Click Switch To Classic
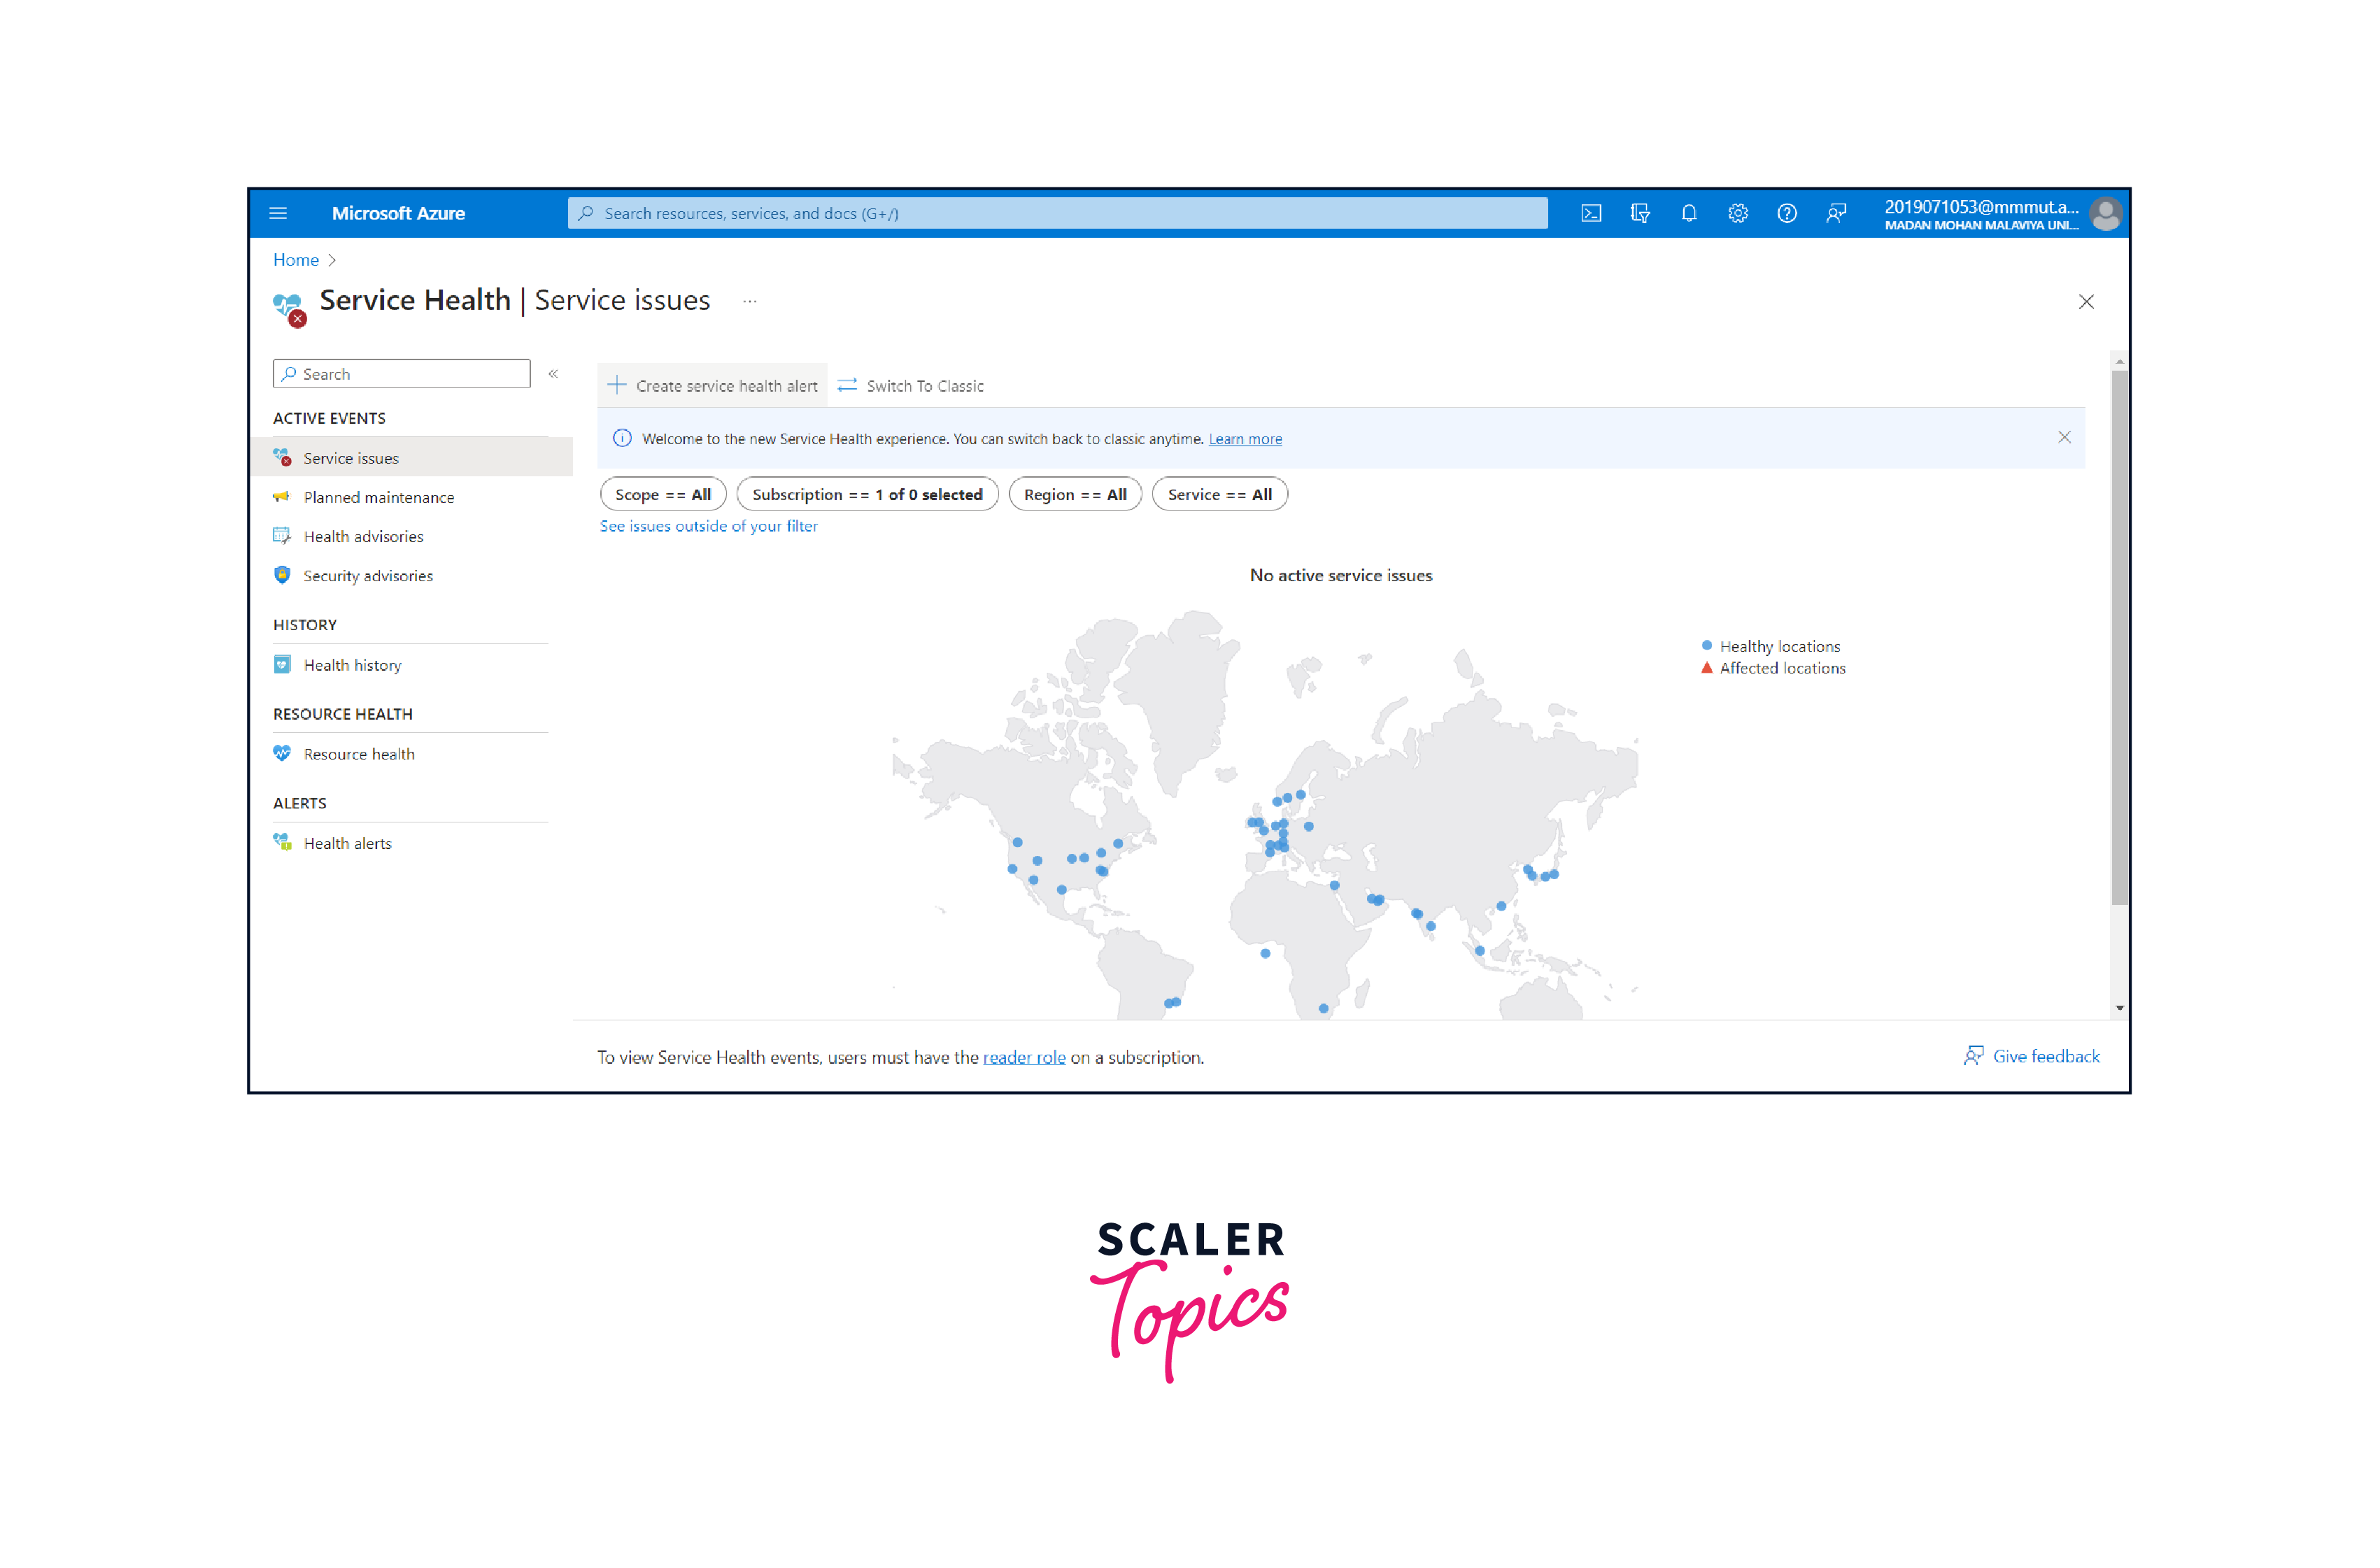This screenshot has width=2380, height=1568. click(911, 386)
